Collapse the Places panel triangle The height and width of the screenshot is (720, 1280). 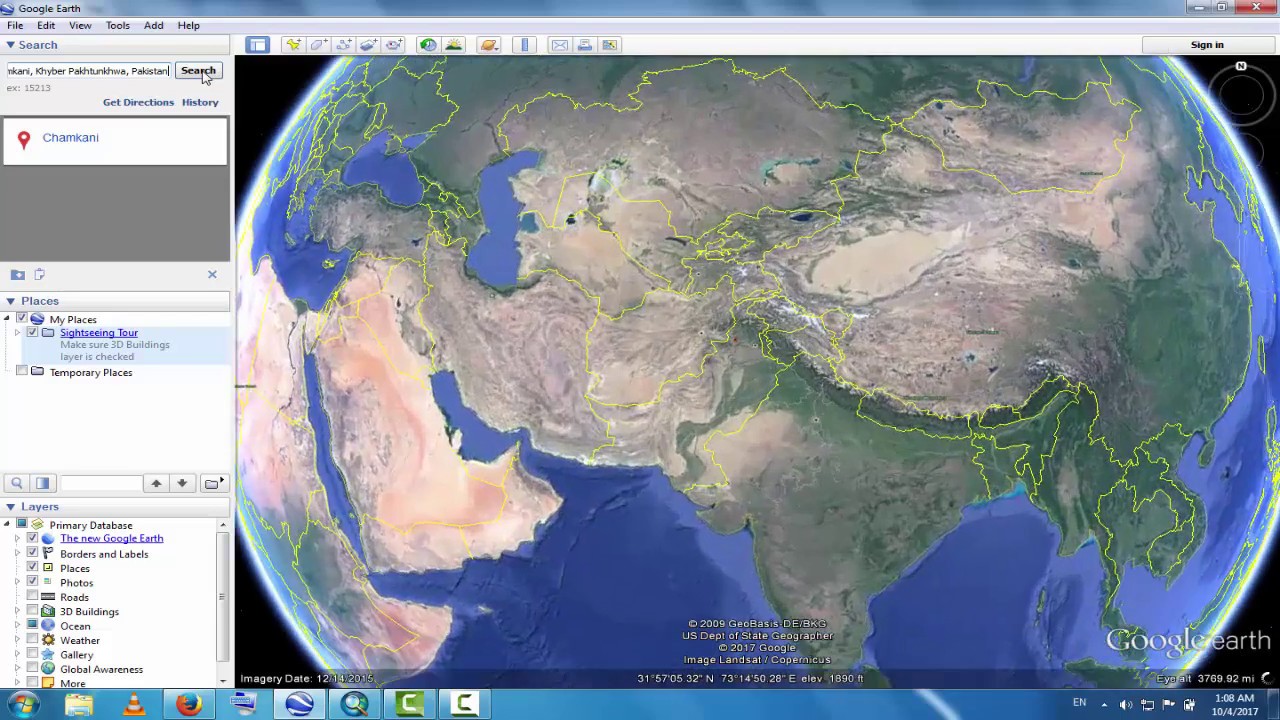tap(10, 301)
